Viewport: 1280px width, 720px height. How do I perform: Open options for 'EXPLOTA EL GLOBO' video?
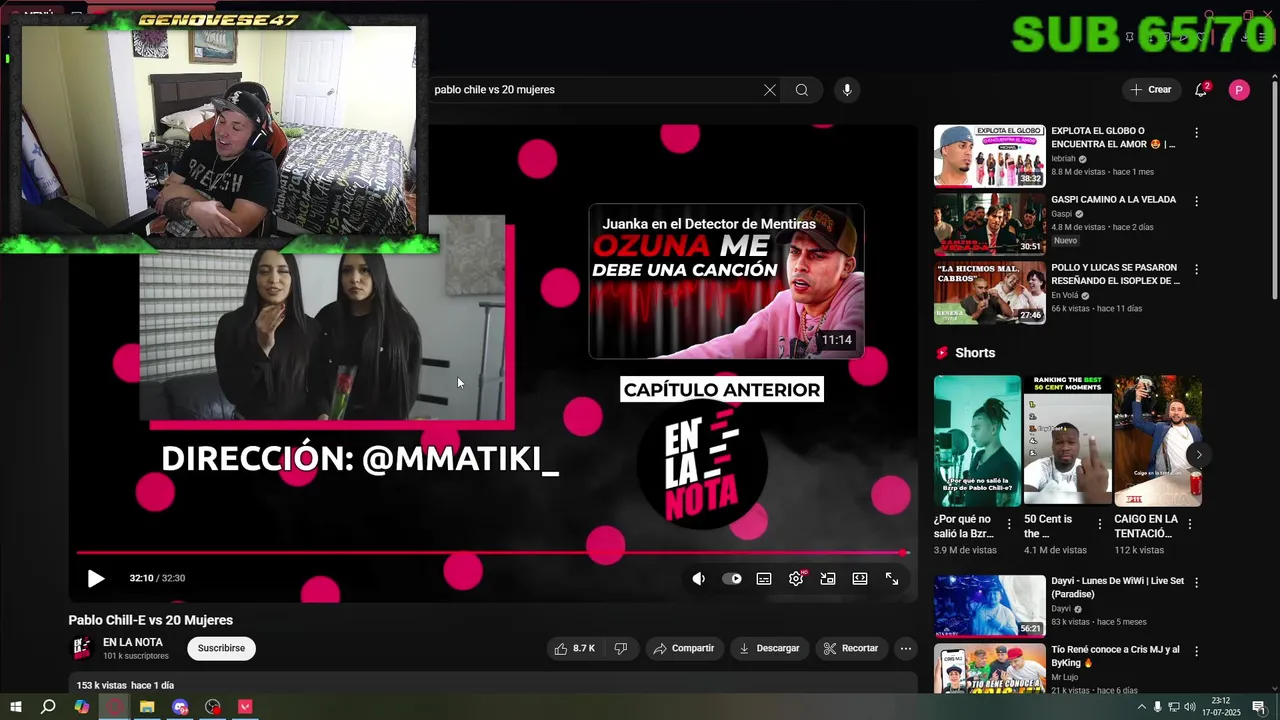pos(1196,133)
